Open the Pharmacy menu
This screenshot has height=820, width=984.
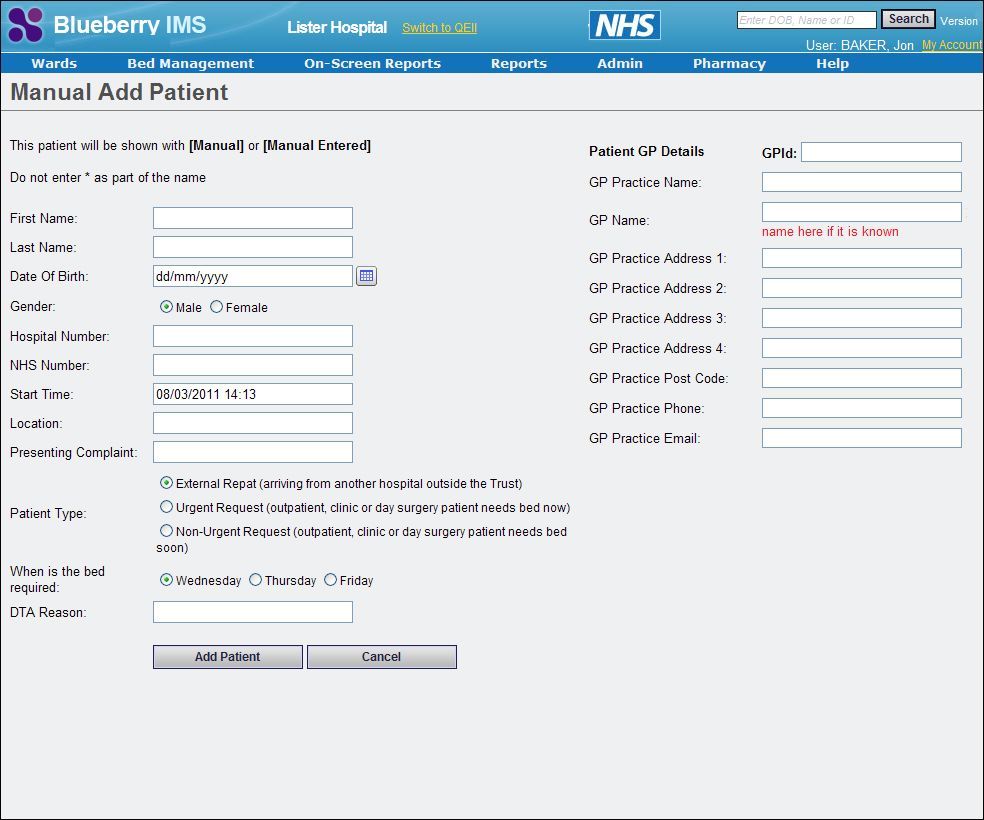pos(729,63)
